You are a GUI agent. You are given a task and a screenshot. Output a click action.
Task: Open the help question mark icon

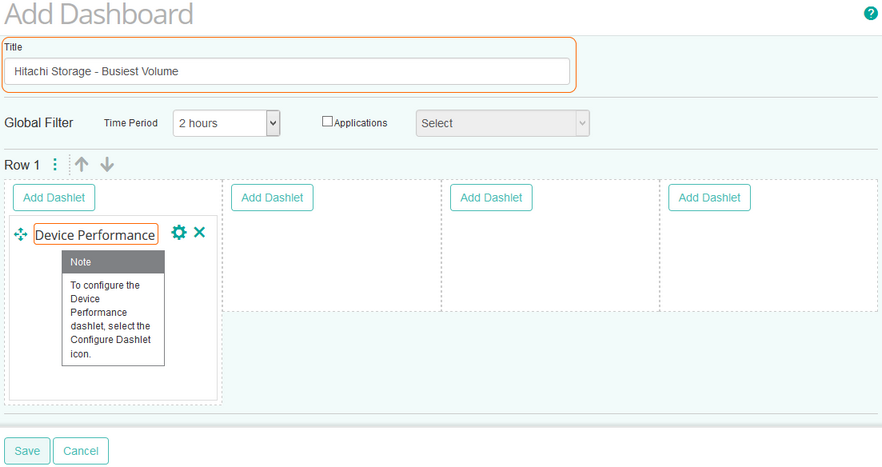(x=870, y=13)
